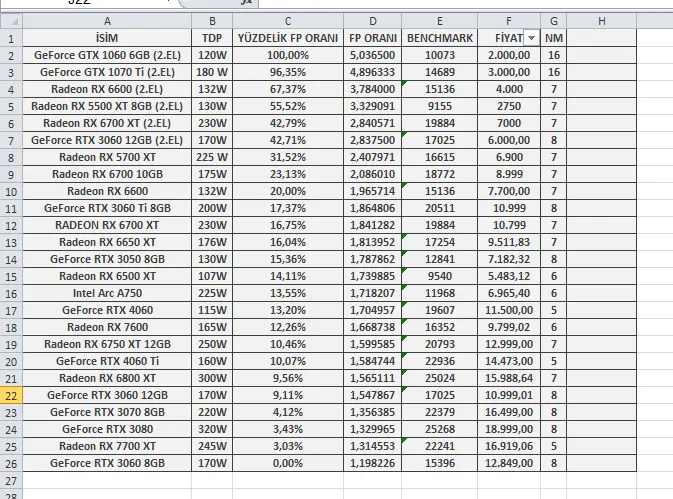Image resolution: width=673 pixels, height=499 pixels.
Task: Click FP ORANI value 5,036500
Action: 373,55
